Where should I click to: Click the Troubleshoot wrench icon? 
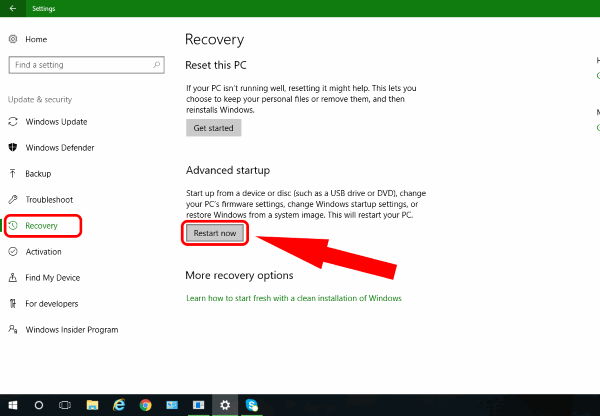click(13, 199)
